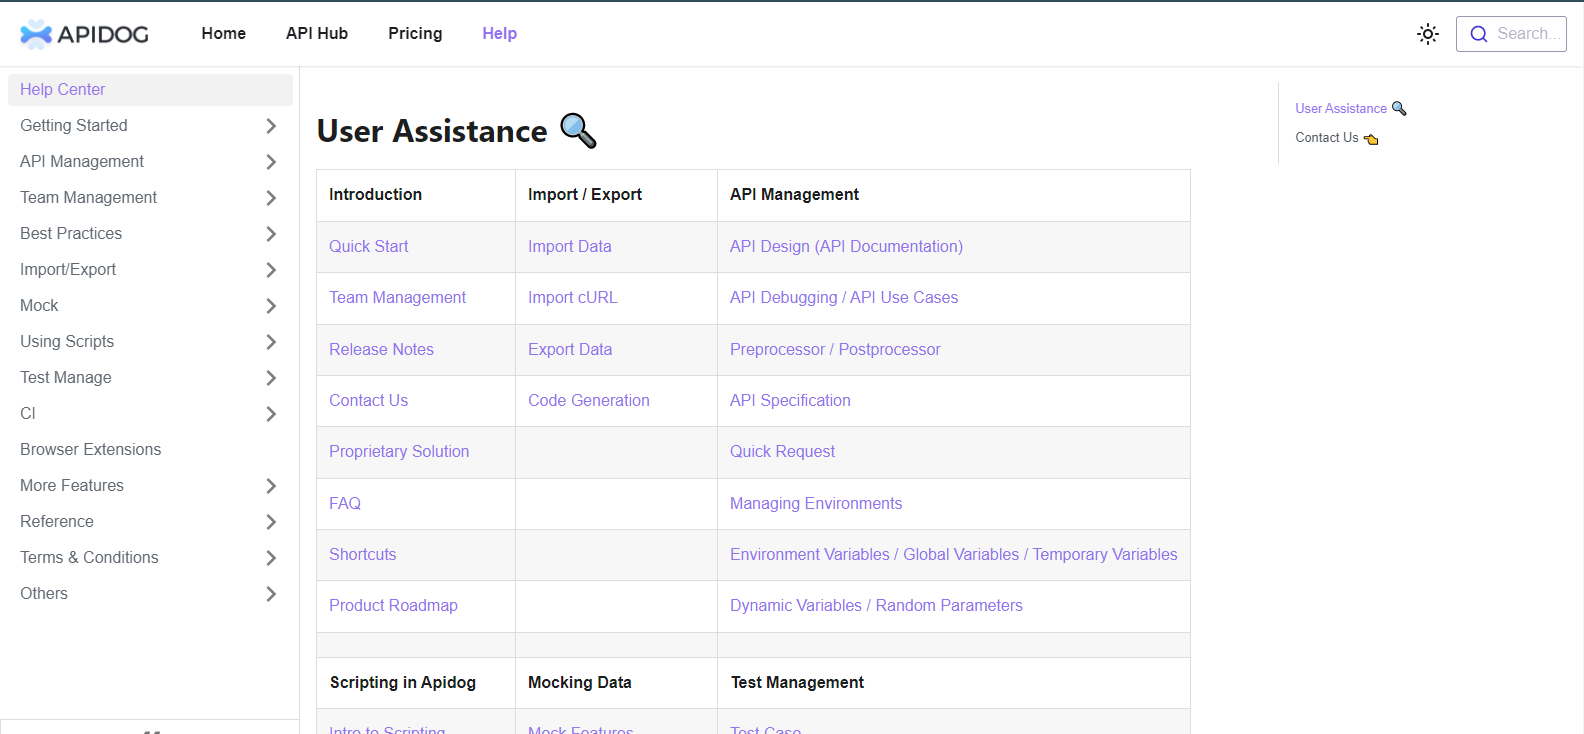The width and height of the screenshot is (1584, 734).
Task: Open the Shortcuts link
Action: coord(363,554)
